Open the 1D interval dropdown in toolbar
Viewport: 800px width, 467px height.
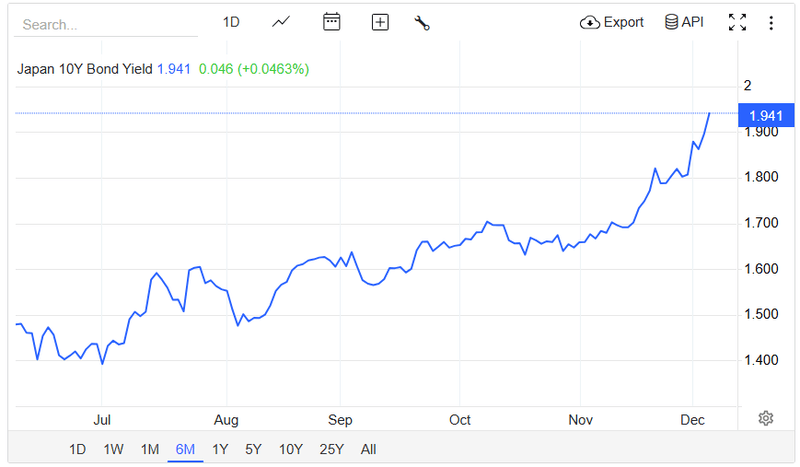coord(231,22)
